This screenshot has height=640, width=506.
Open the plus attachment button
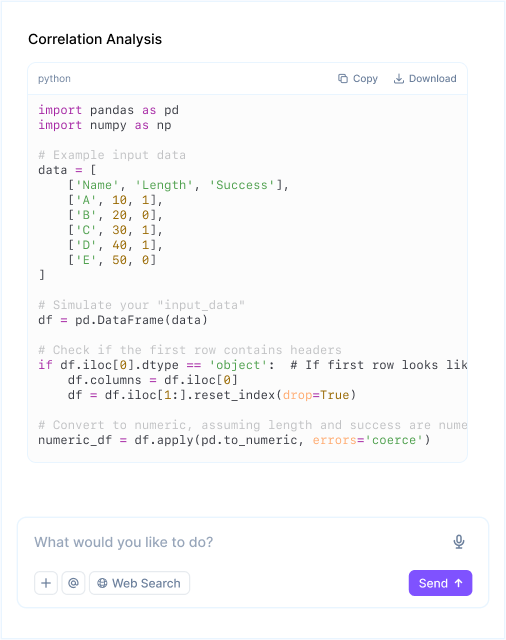coord(46,583)
